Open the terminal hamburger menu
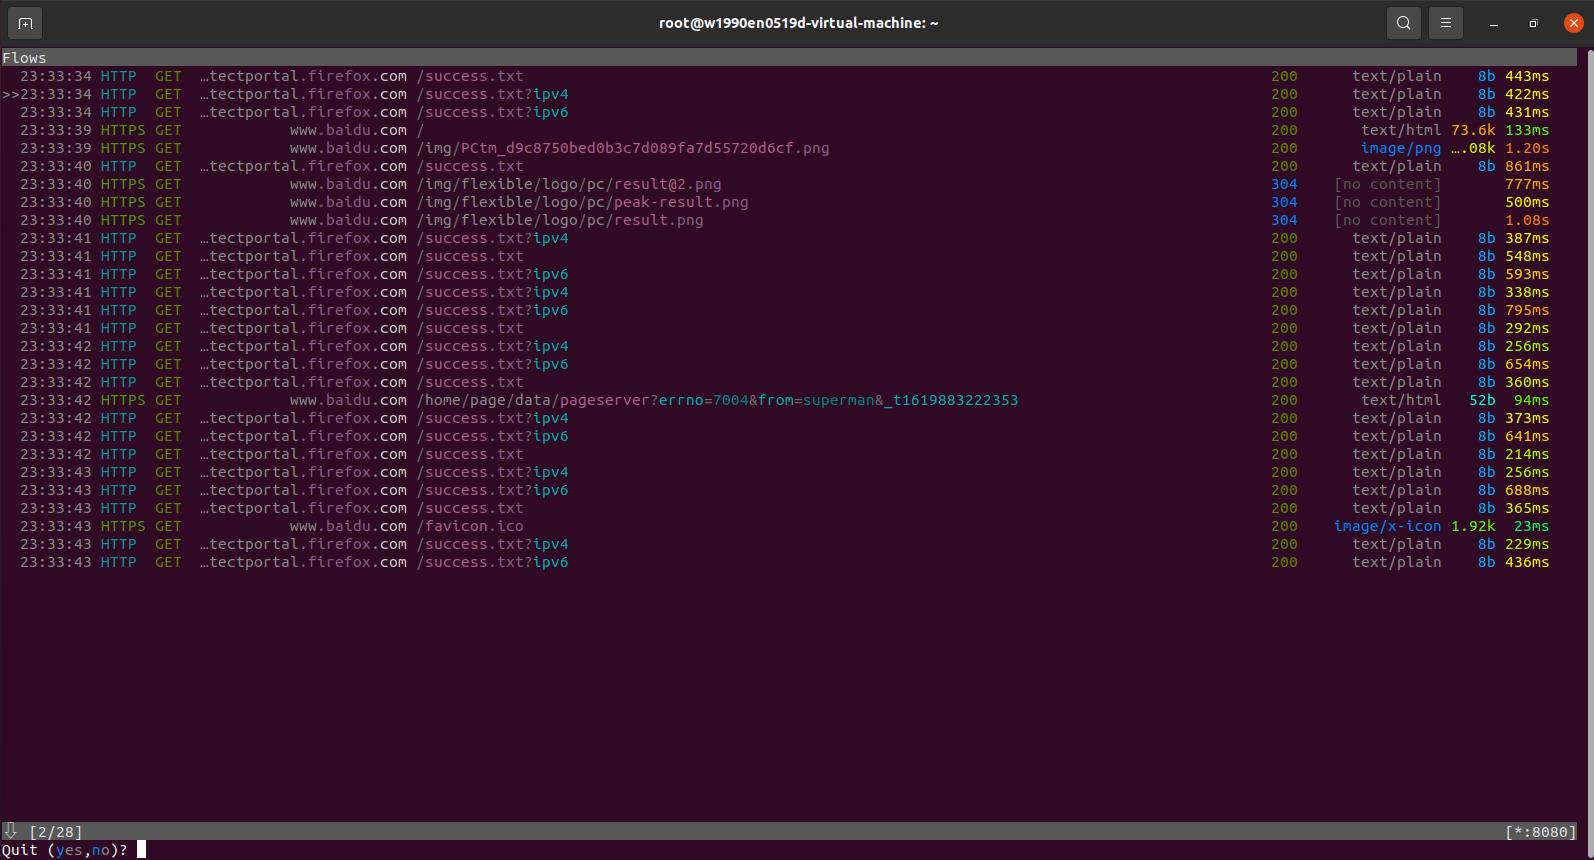This screenshot has height=860, width=1594. point(1446,23)
